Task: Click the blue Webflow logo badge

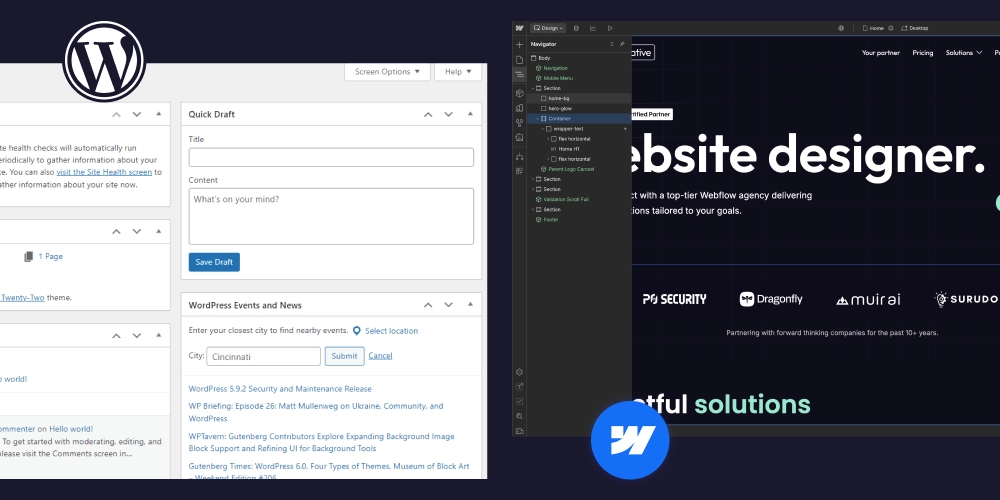Action: pos(630,440)
